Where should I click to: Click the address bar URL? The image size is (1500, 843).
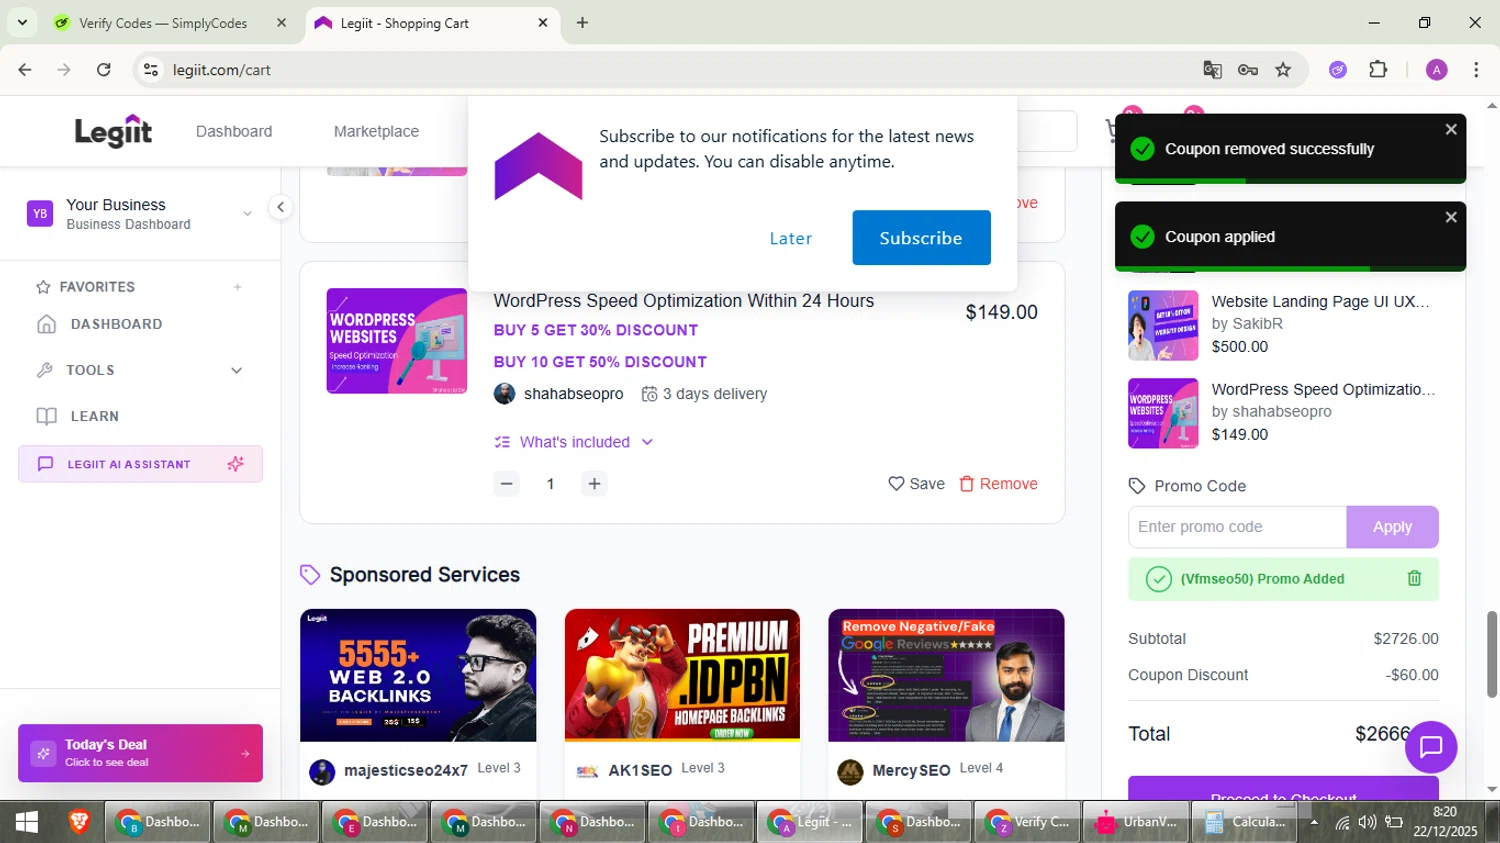[x=222, y=70]
